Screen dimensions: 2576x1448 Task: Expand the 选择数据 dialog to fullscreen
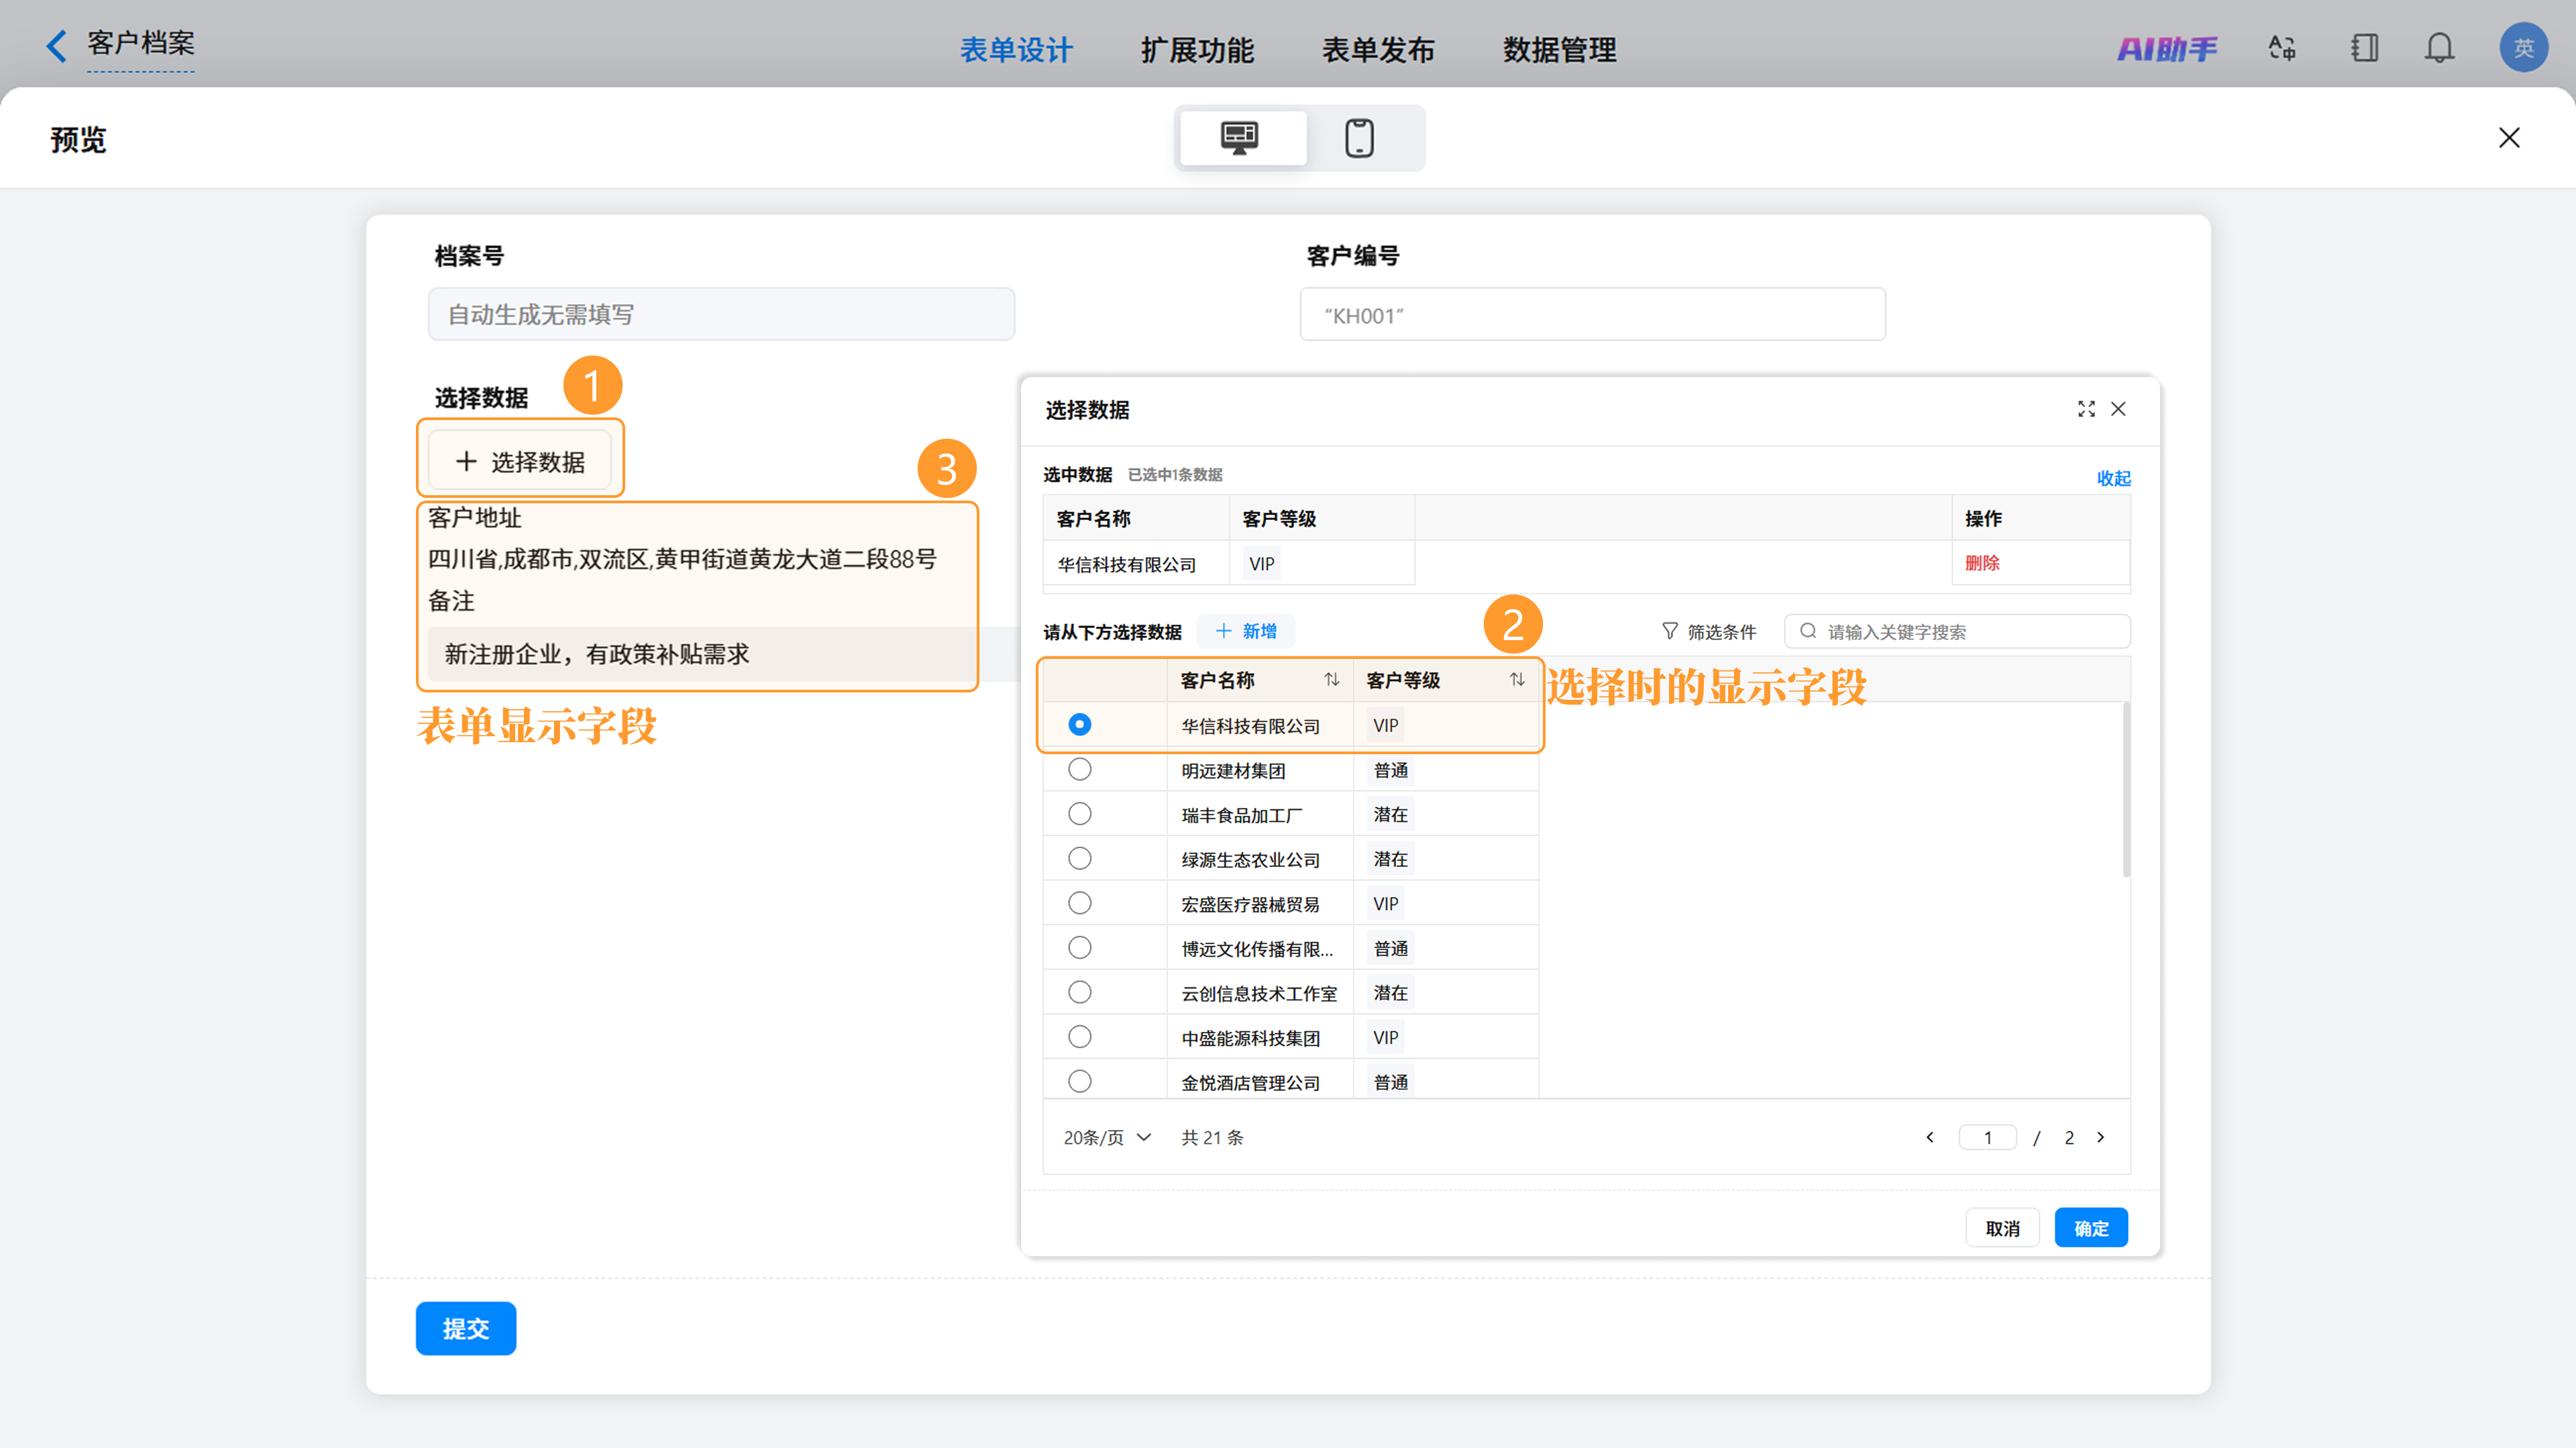2086,409
